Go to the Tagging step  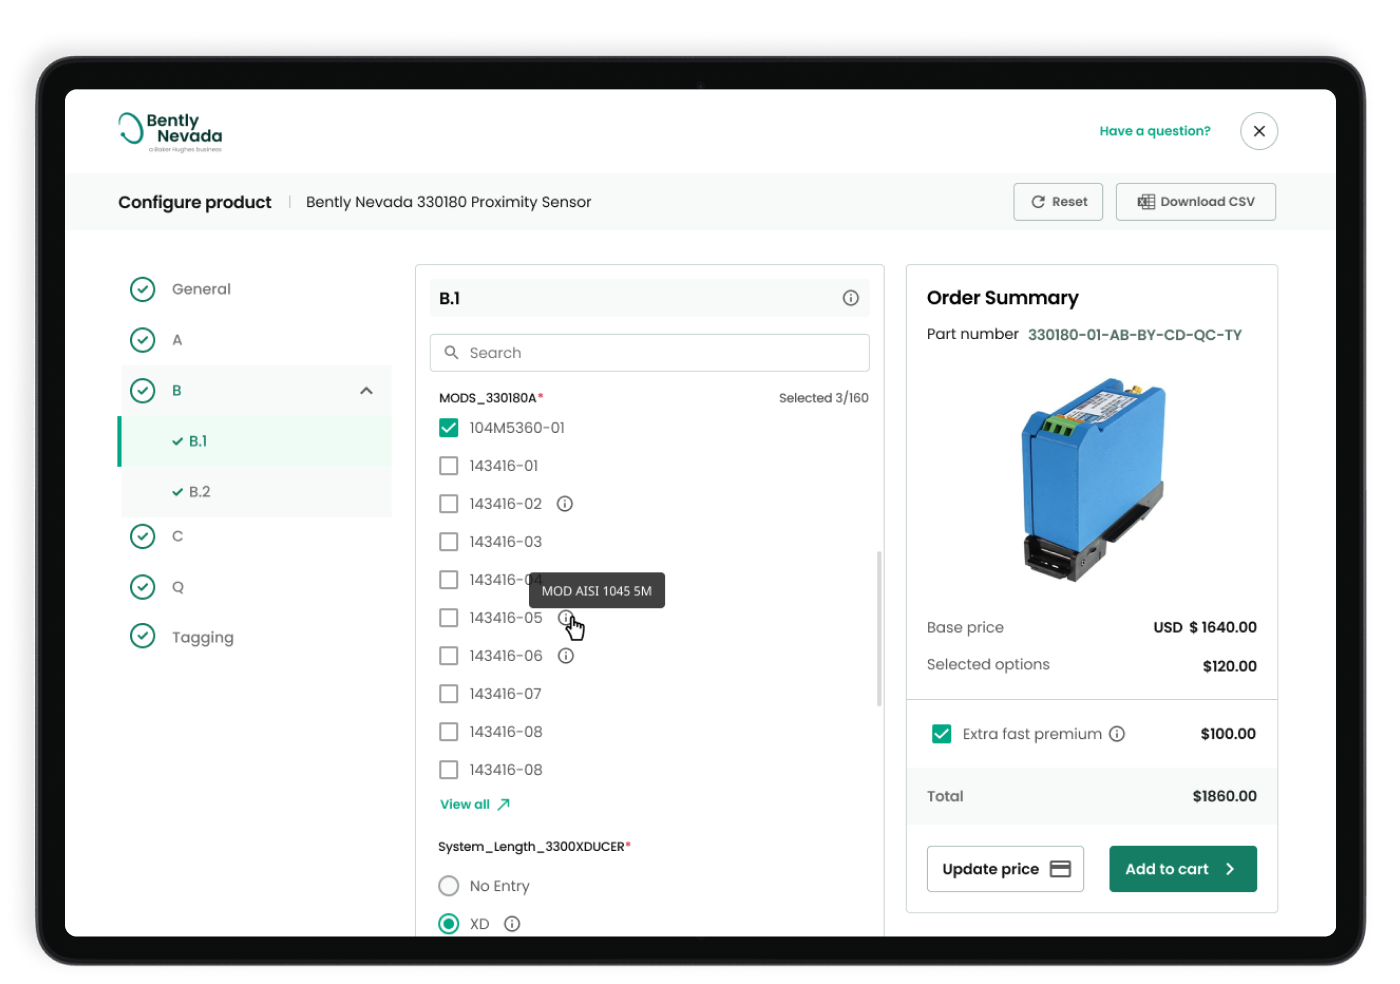point(202,638)
